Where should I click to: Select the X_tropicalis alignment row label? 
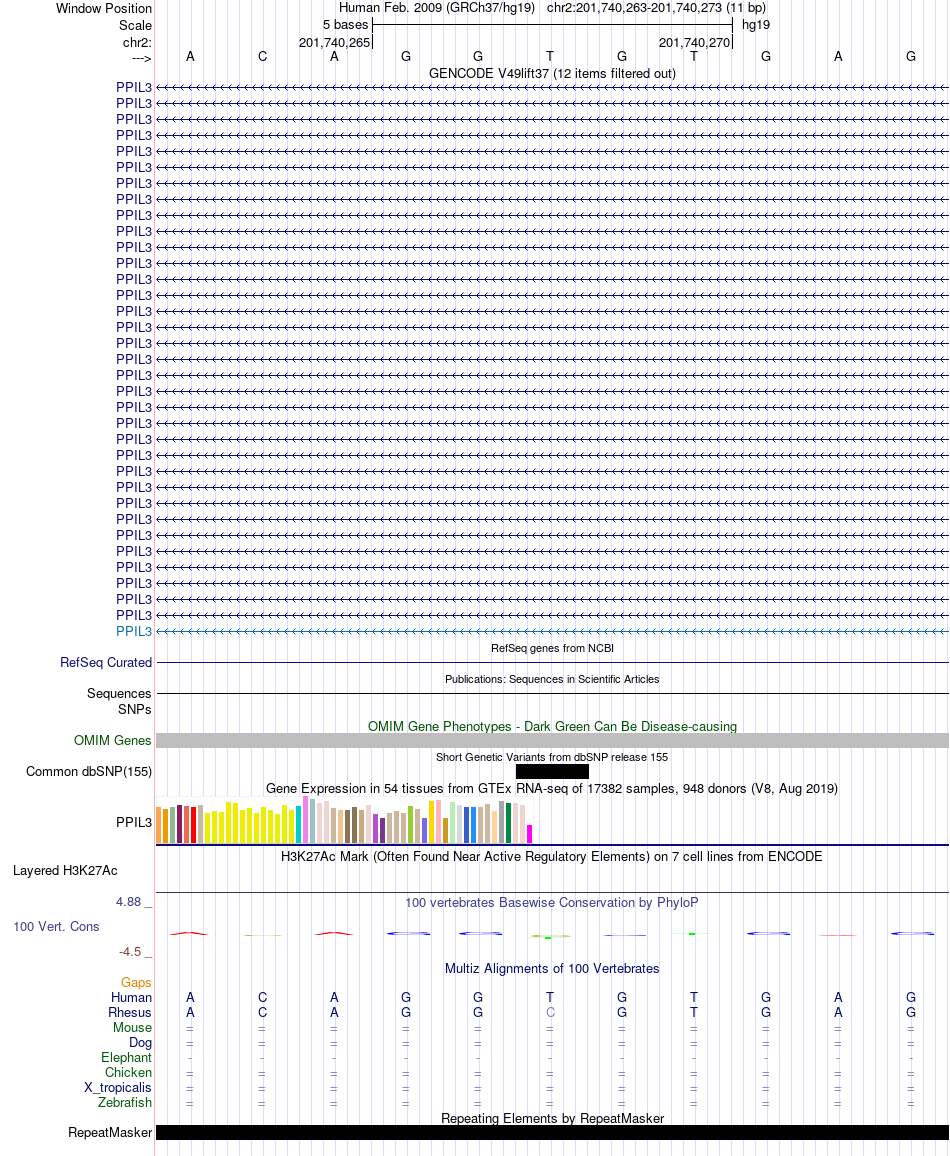pyautogui.click(x=118, y=1088)
